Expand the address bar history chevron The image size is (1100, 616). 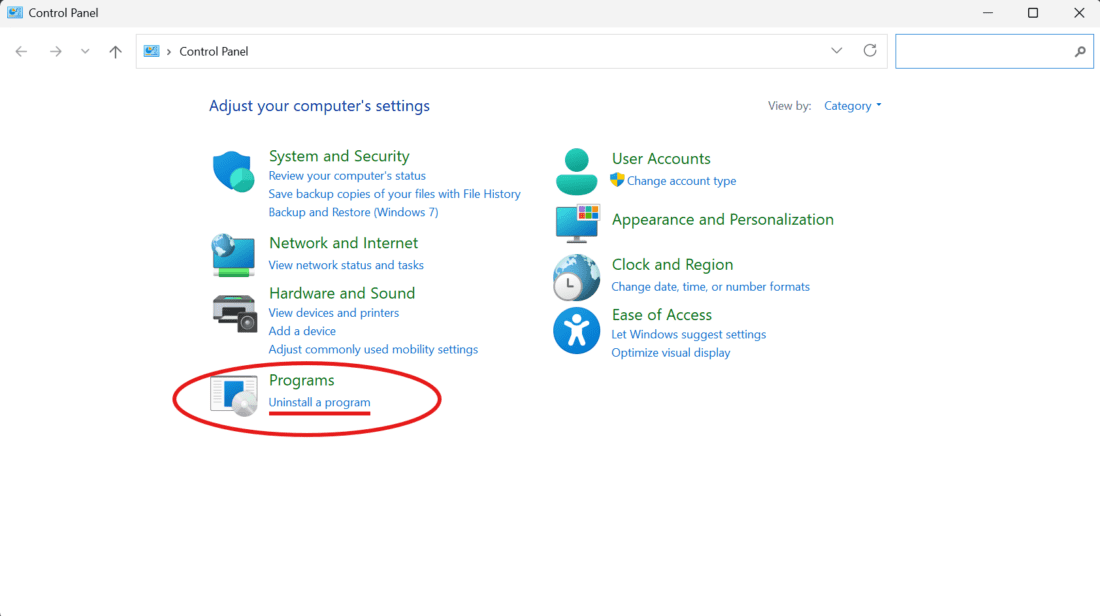click(836, 51)
